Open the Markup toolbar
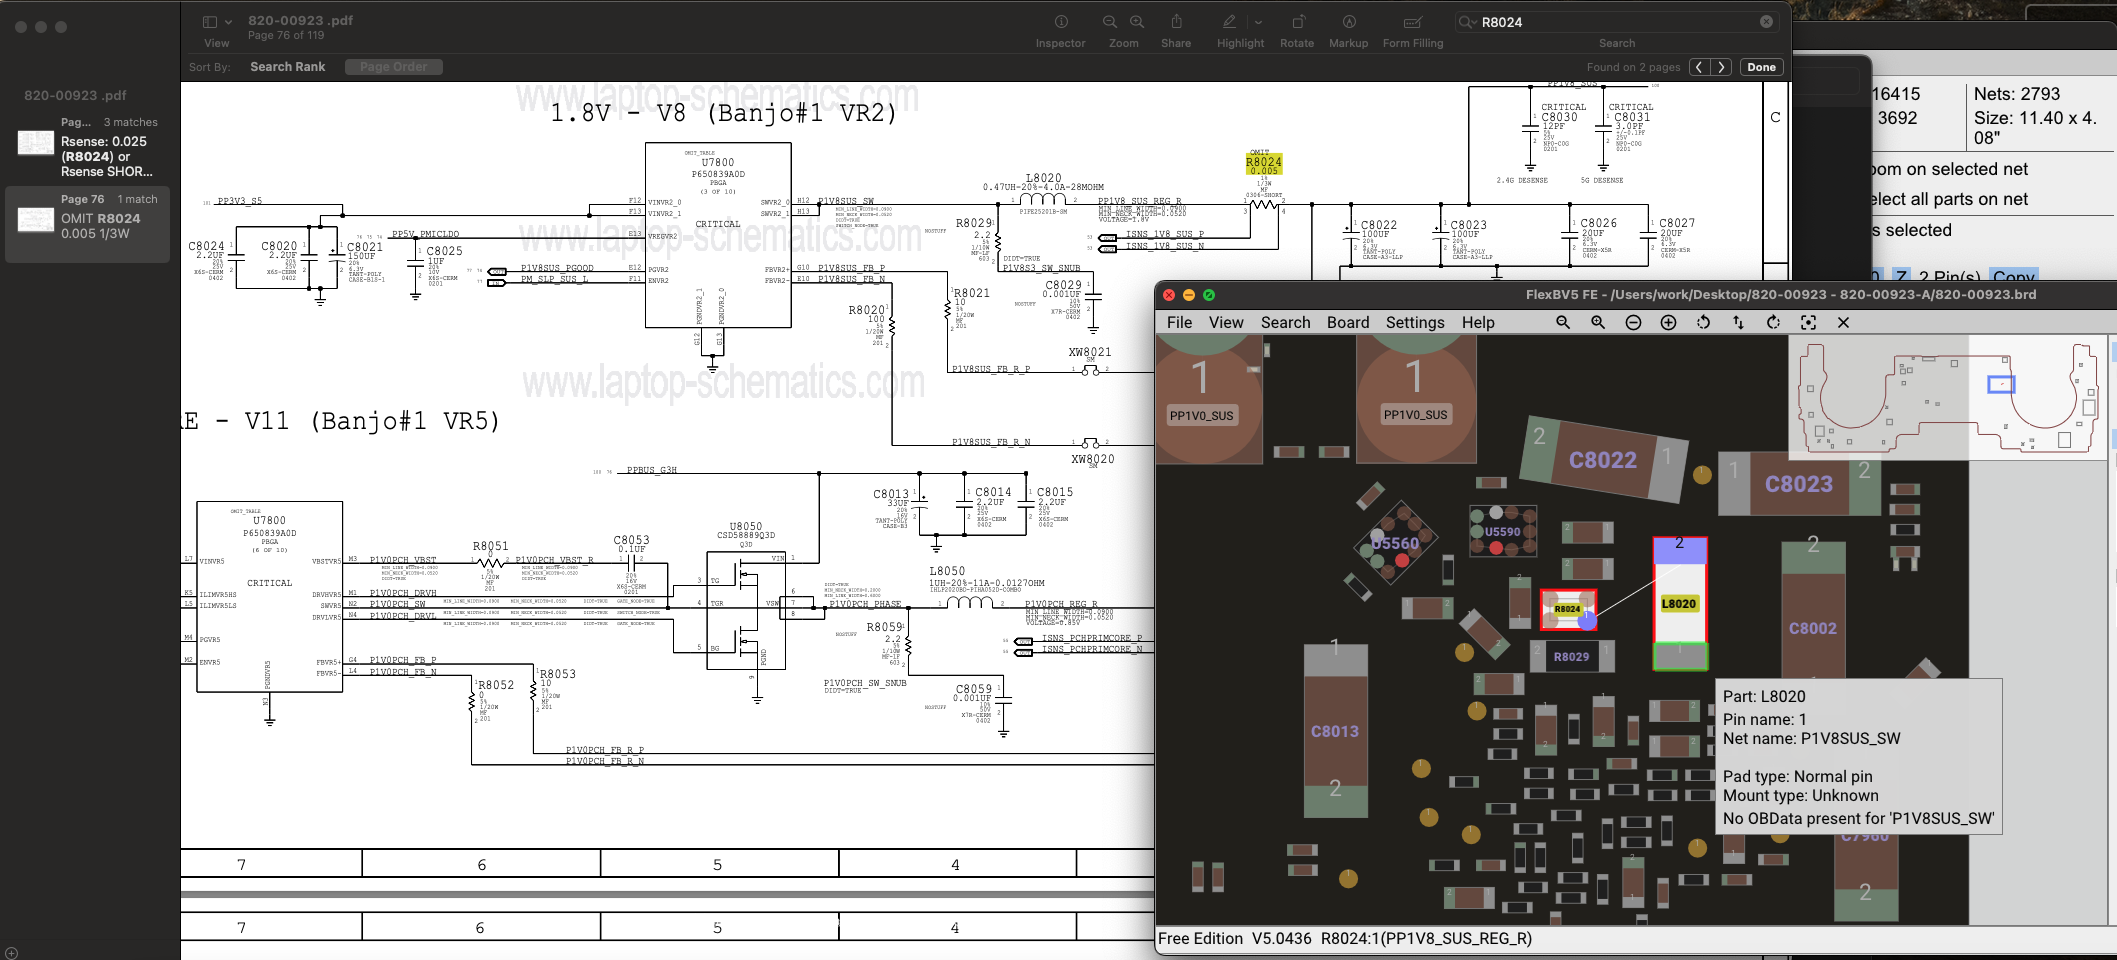2117x960 pixels. tap(1348, 22)
